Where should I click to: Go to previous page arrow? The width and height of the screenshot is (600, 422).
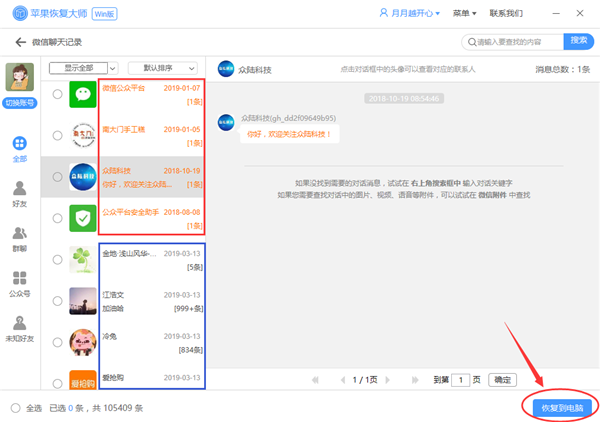(x=343, y=380)
